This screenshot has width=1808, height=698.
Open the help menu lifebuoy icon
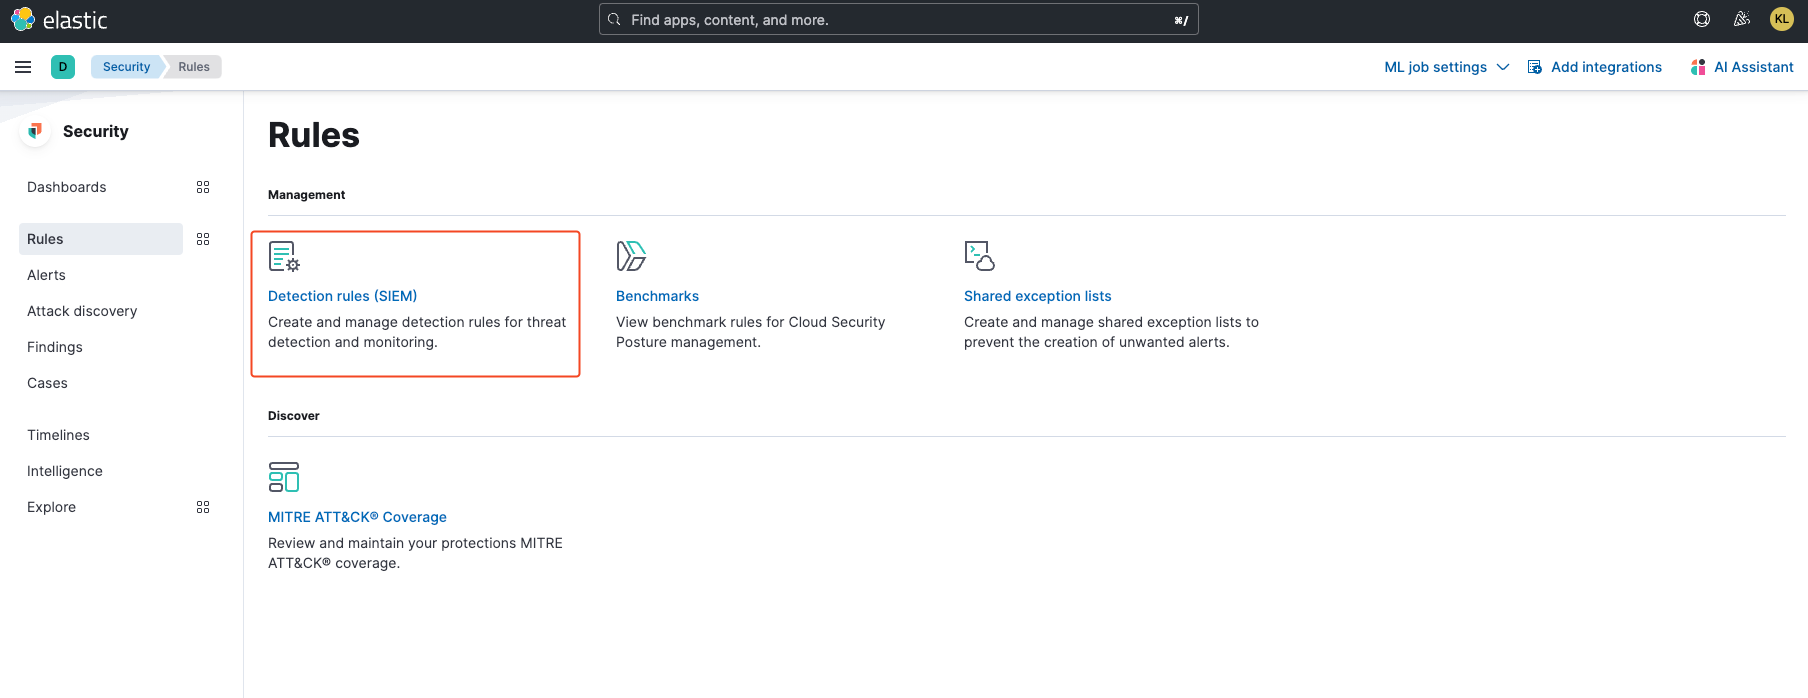[1702, 19]
